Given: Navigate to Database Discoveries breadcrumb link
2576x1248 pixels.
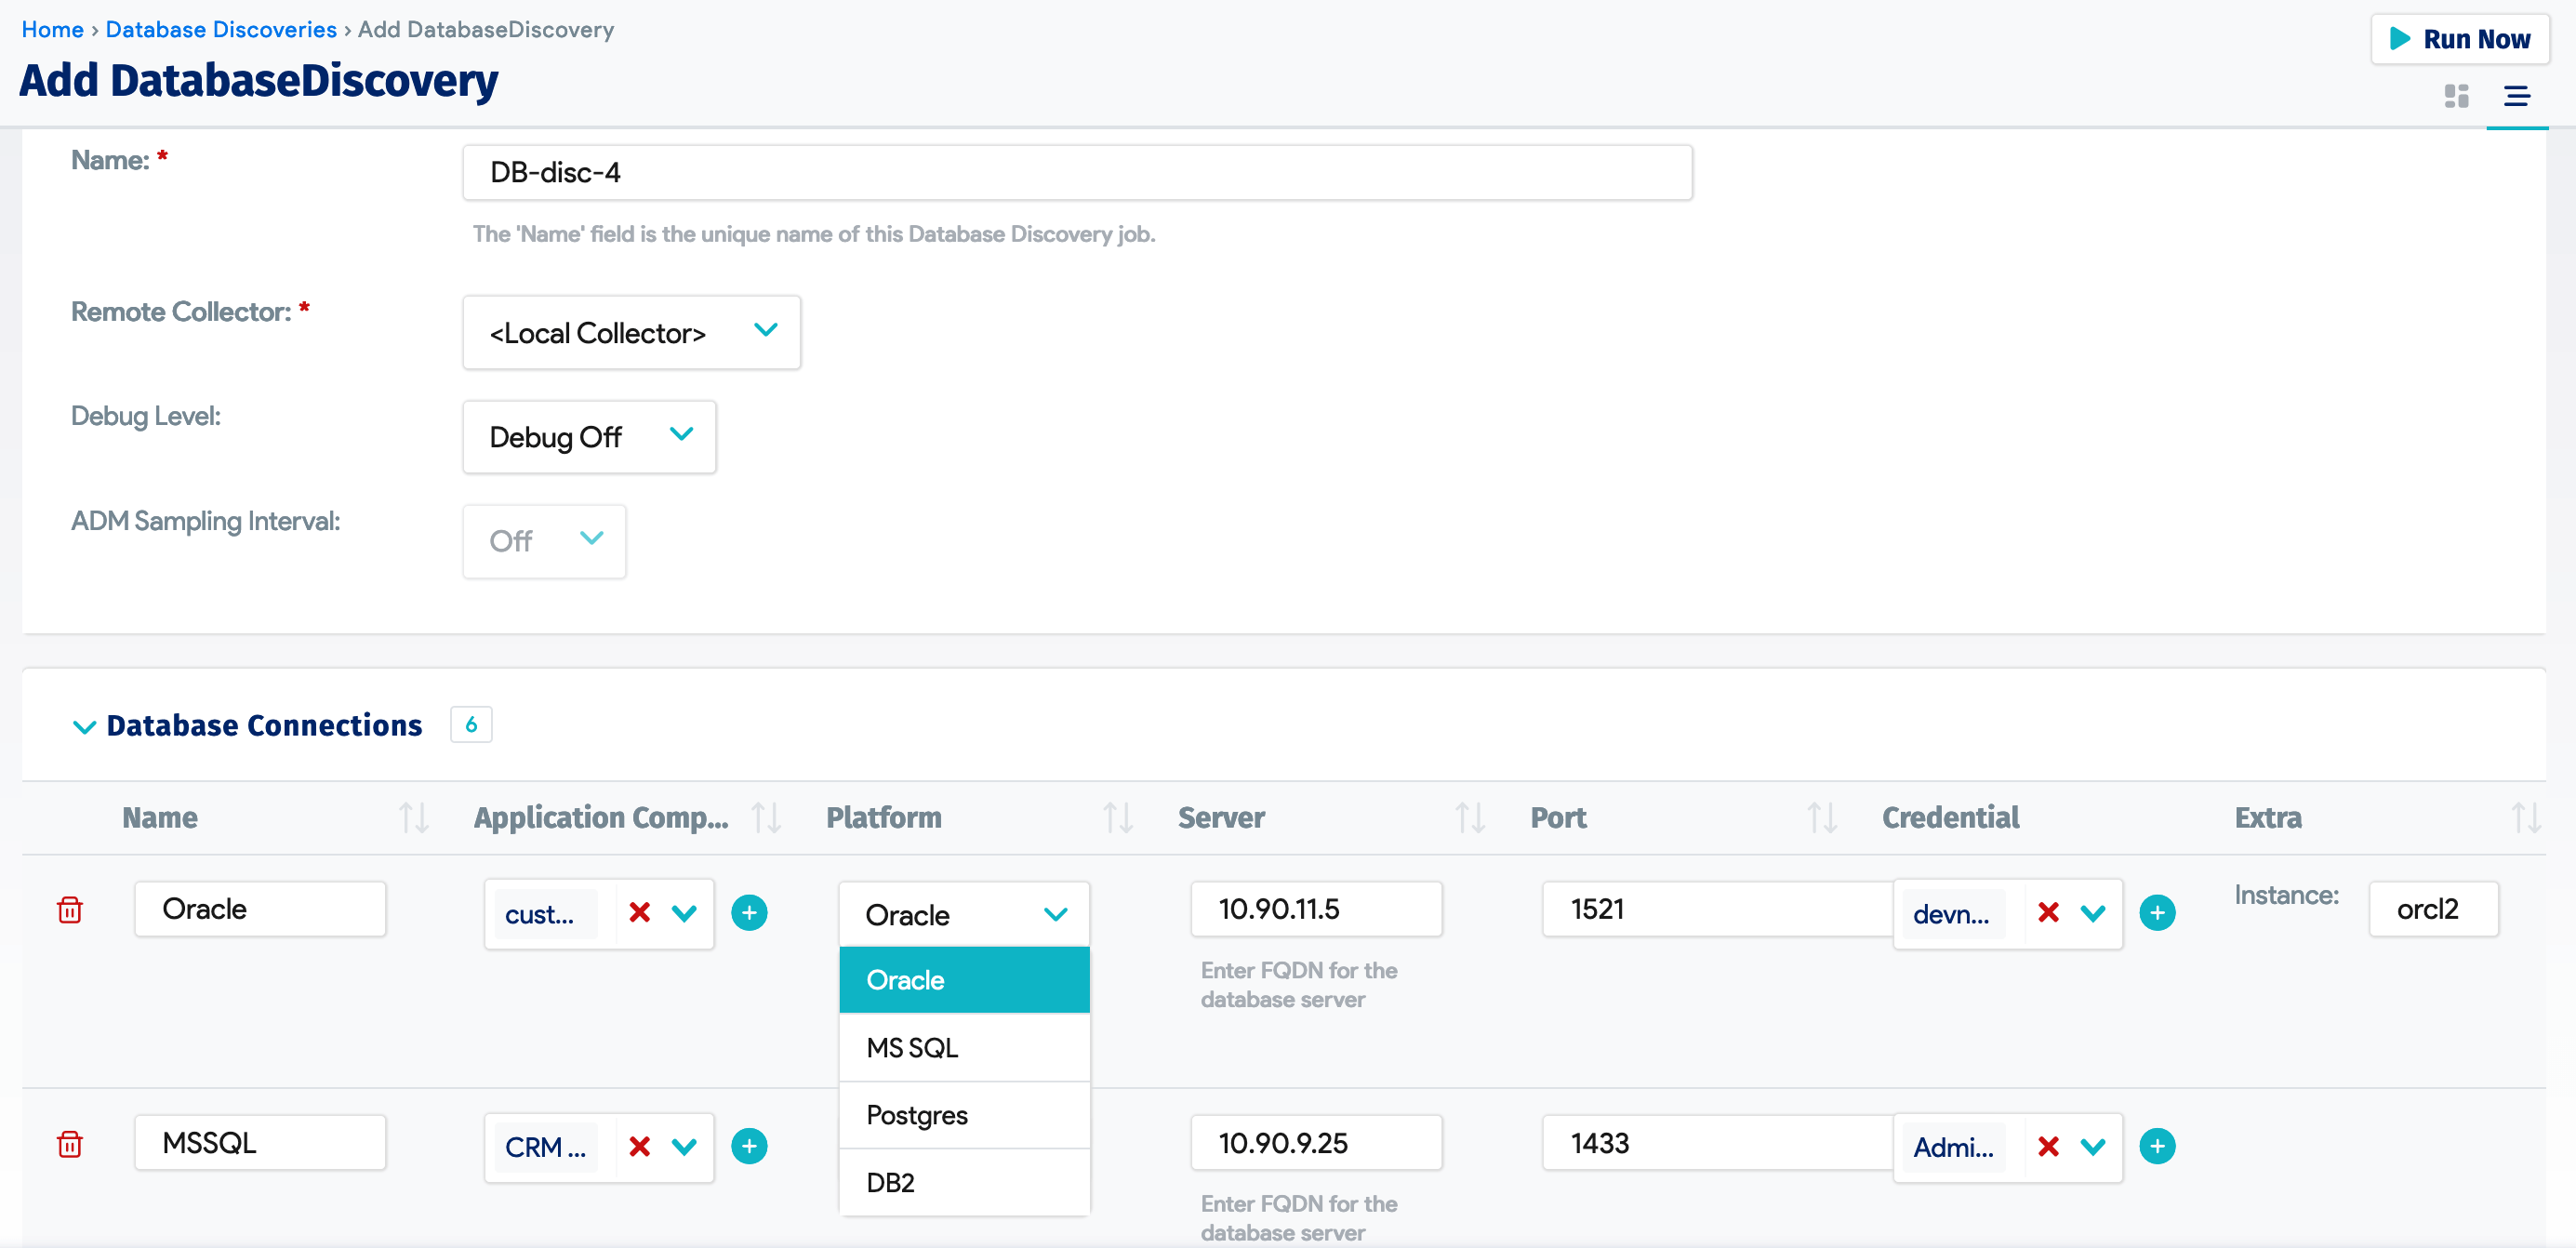Looking at the screenshot, I should click(x=221, y=29).
